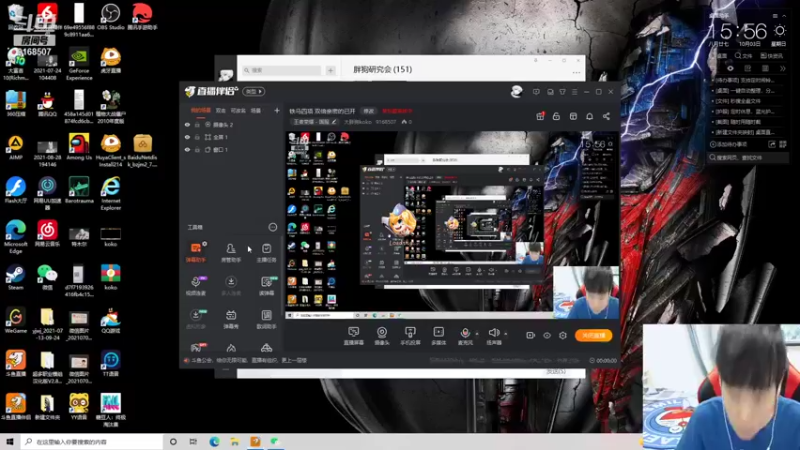Image resolution: width=800 pixels, height=450 pixels.
Task: Open the three-dot menu in the 胖狗研究会 chat window
Action: coord(577,72)
